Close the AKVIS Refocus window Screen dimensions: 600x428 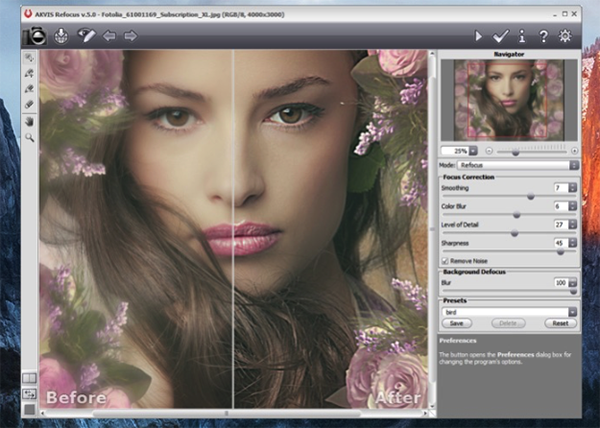tap(574, 14)
